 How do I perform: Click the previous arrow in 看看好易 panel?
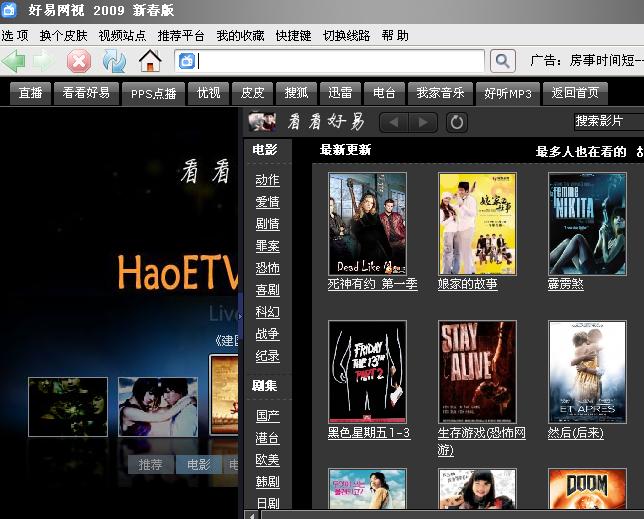pyautogui.click(x=394, y=122)
